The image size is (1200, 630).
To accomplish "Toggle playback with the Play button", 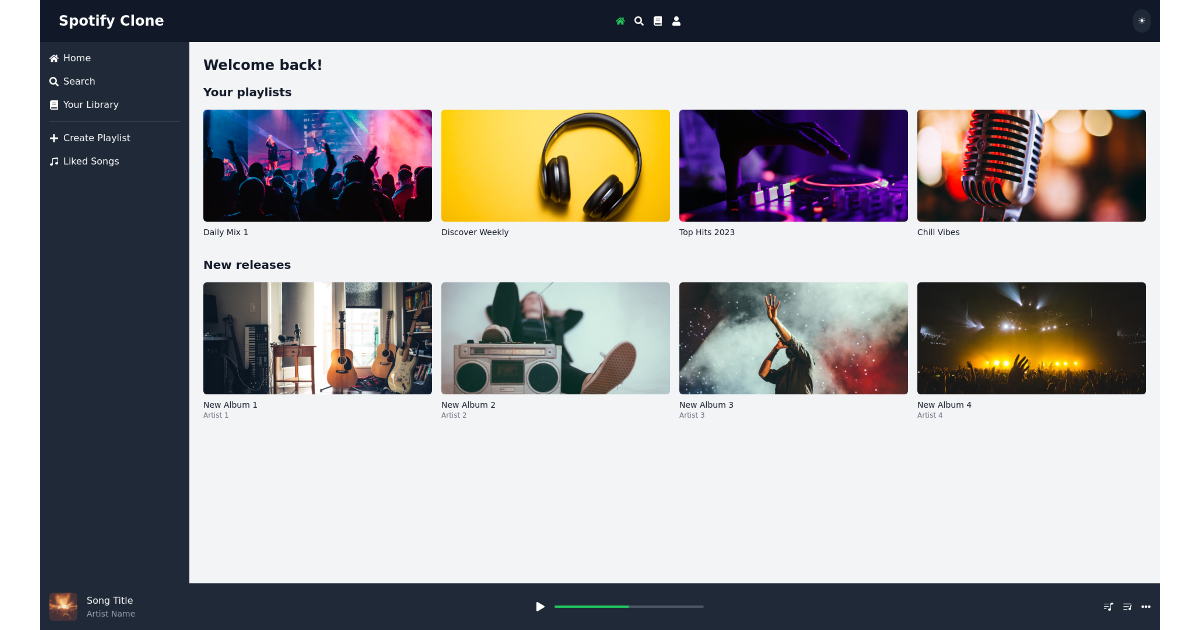I will click(x=540, y=606).
